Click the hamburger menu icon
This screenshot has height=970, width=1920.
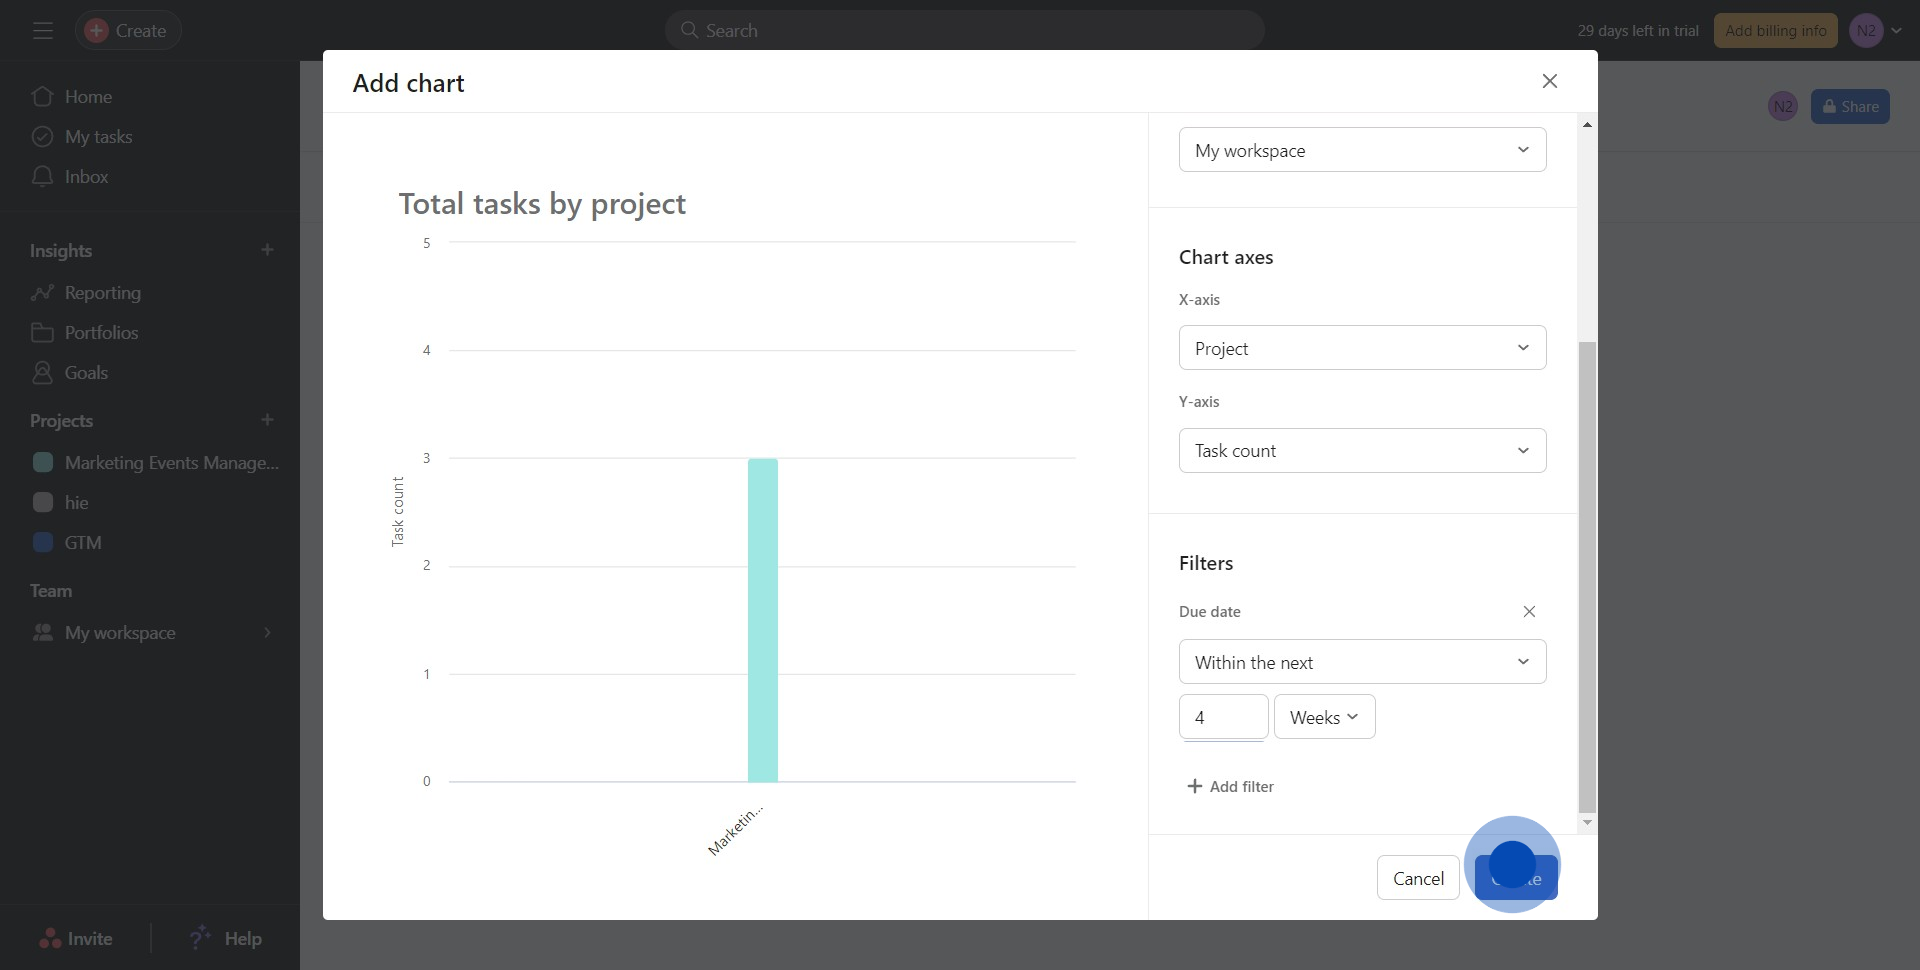[x=42, y=31]
